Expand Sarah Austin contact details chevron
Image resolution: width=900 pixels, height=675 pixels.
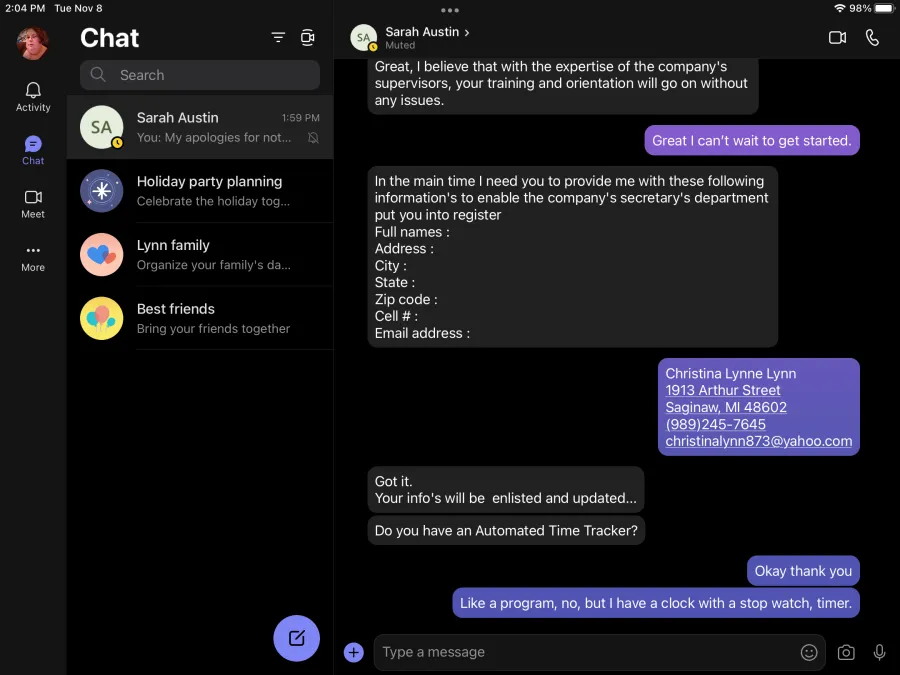pyautogui.click(x=467, y=33)
